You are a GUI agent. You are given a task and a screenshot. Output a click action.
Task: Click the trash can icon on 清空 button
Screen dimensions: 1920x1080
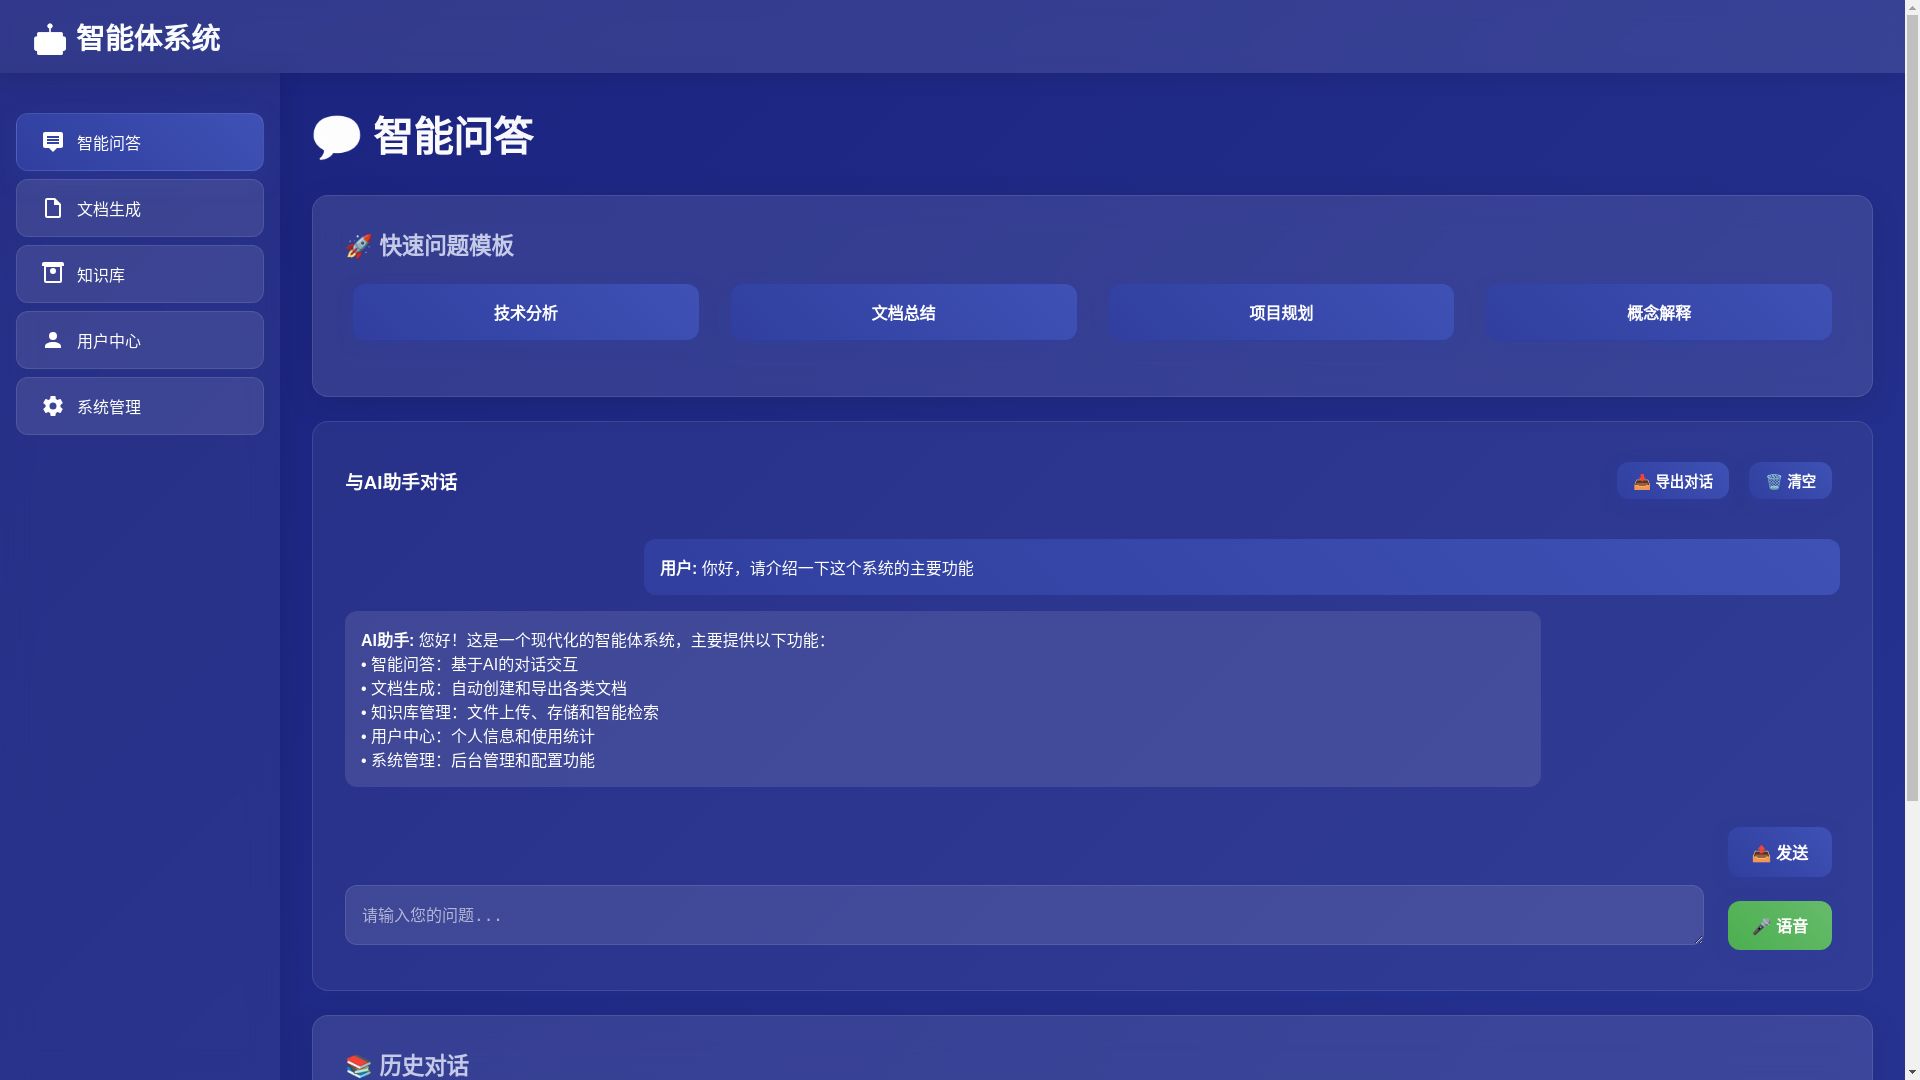(x=1774, y=482)
